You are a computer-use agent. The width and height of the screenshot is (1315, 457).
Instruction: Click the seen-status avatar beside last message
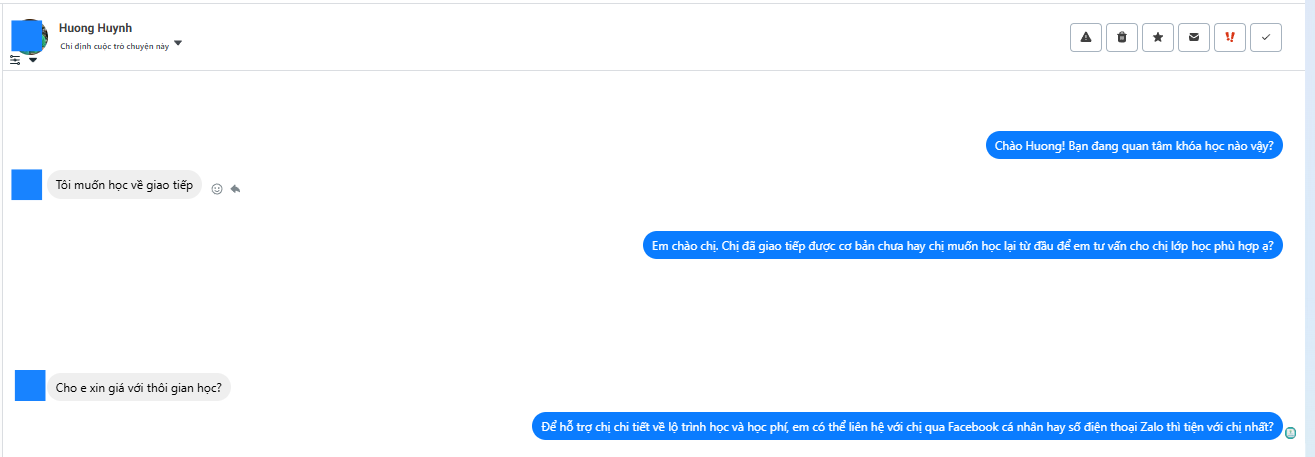pos(1291,433)
